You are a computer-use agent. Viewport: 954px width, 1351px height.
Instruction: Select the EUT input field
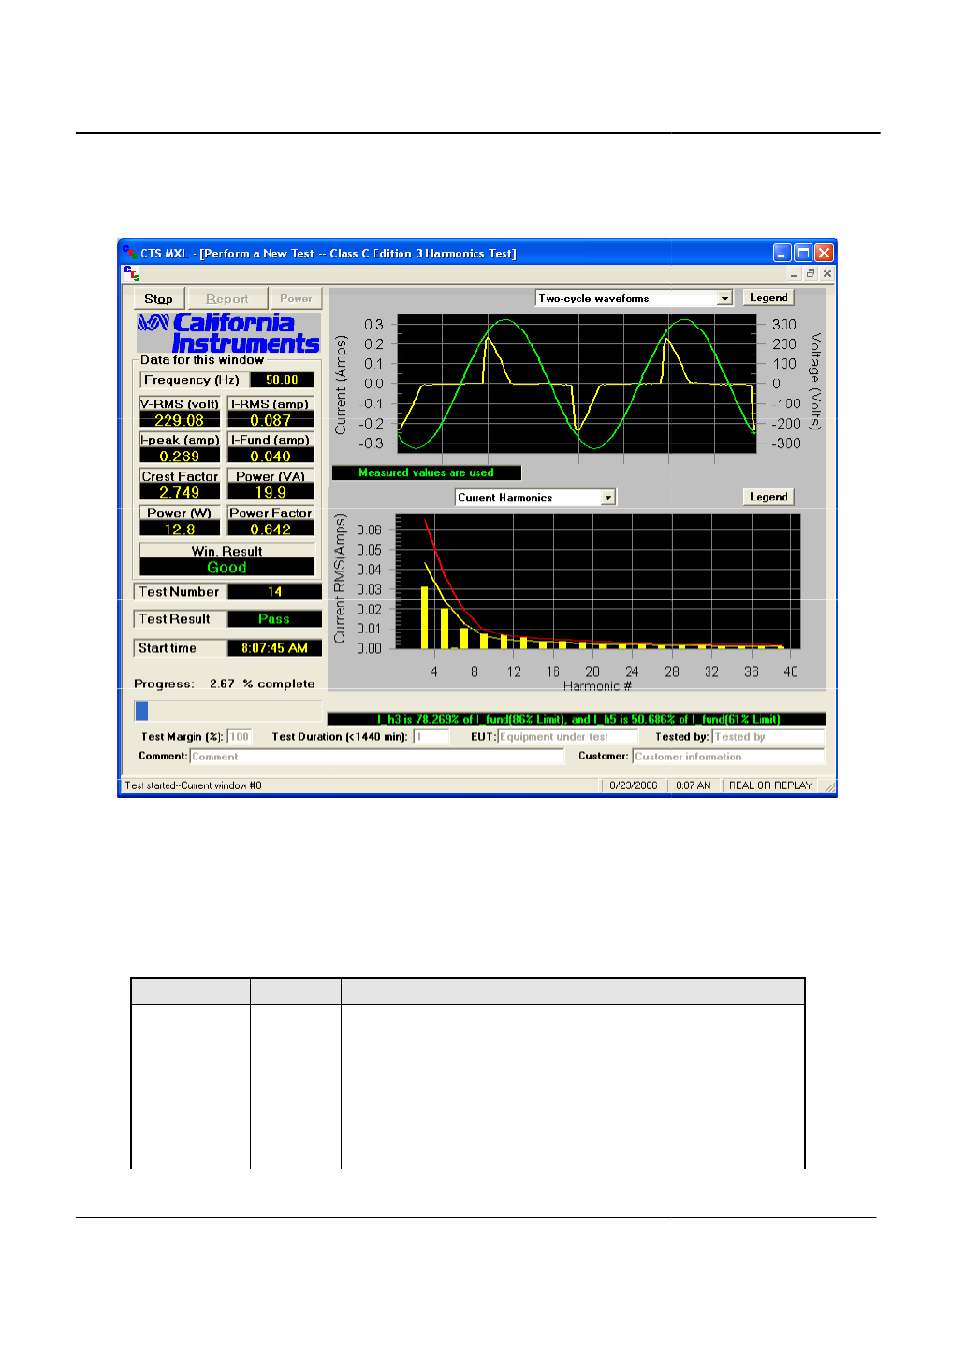coord(567,737)
